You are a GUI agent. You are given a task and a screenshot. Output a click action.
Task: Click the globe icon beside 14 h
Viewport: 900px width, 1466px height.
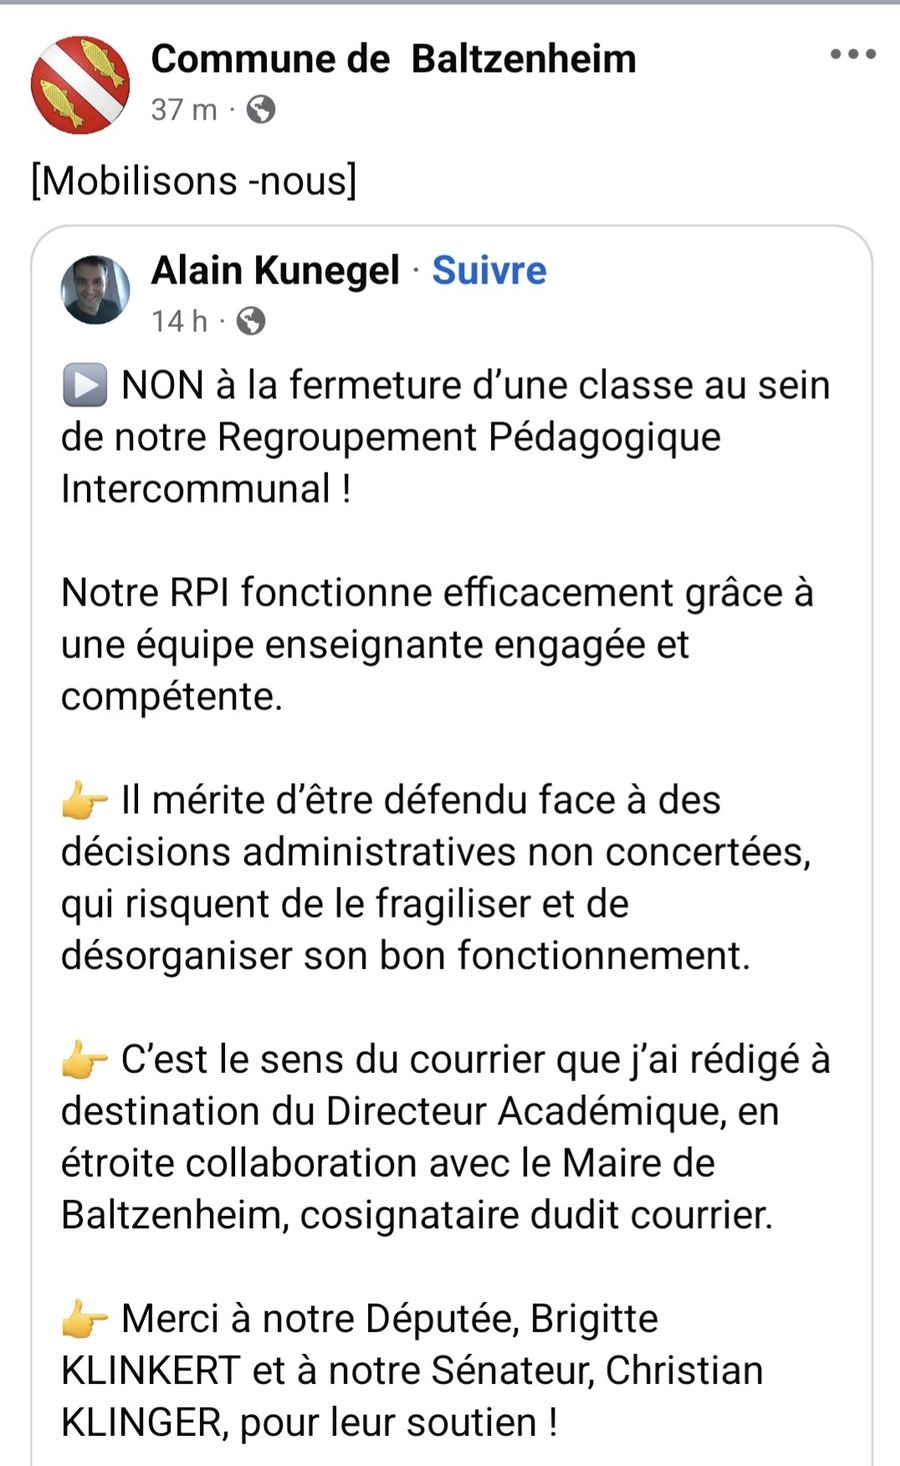(x=251, y=321)
